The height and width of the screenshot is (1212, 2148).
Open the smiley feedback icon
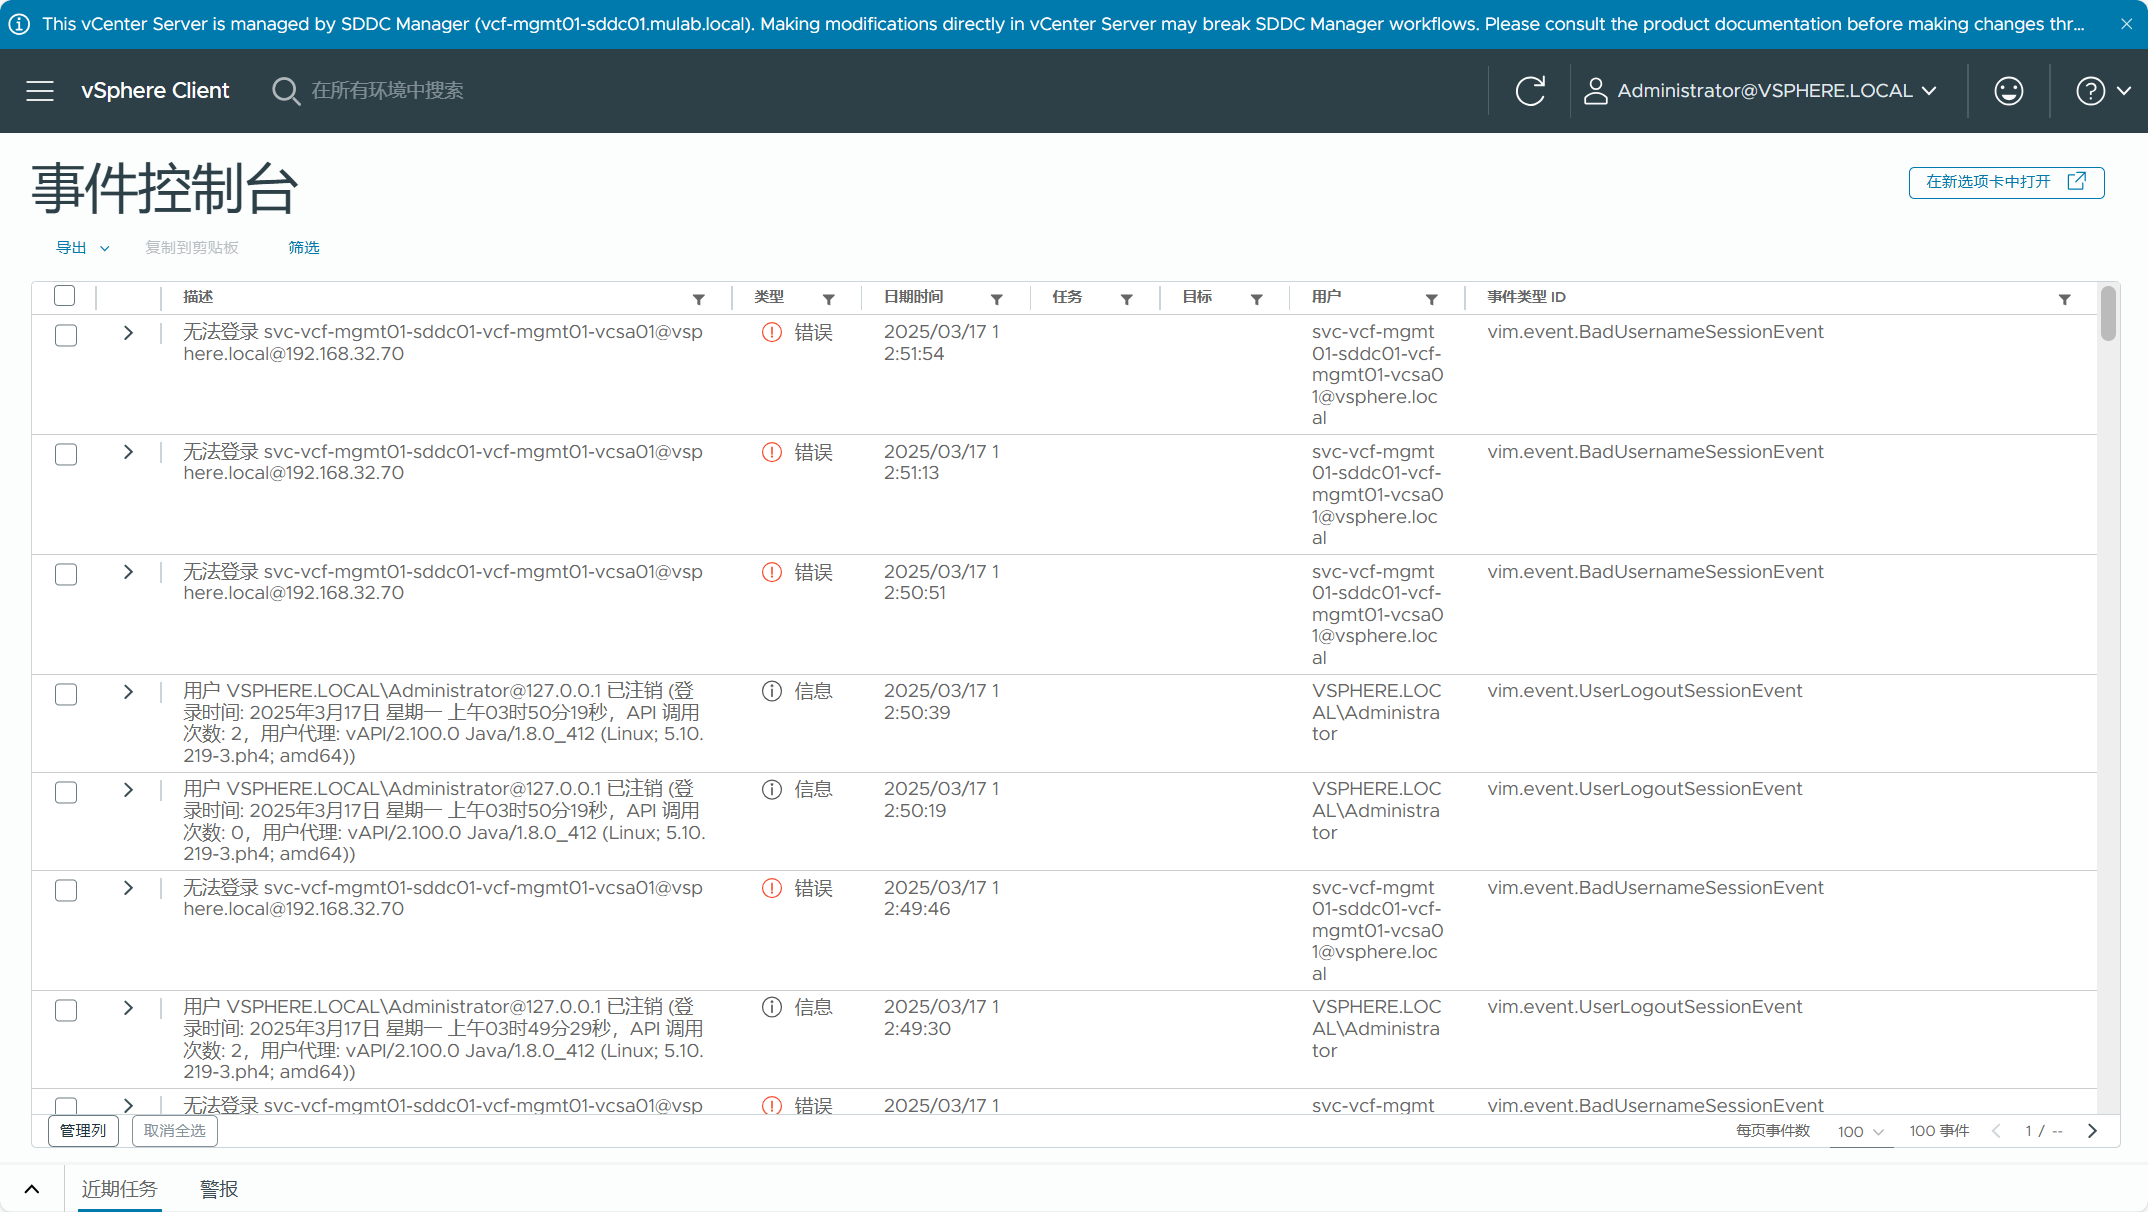pos(2008,91)
